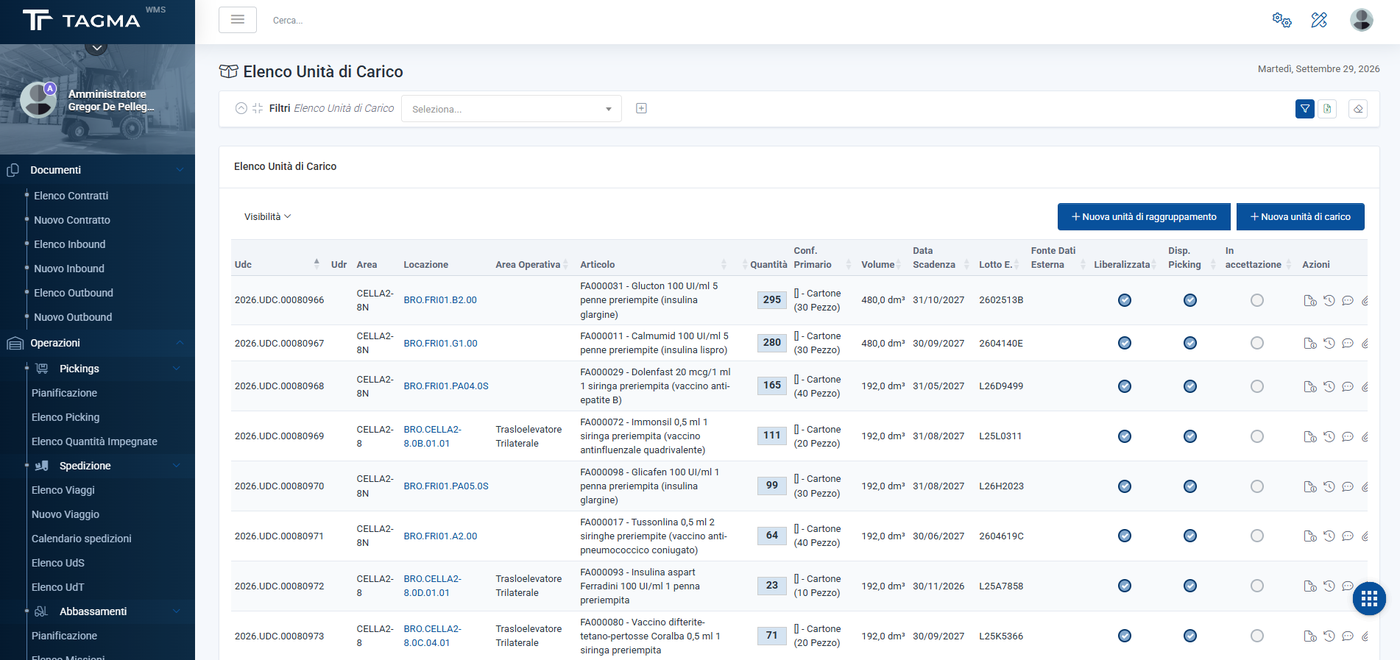Open location link BRO.FRI01.B2.00
The height and width of the screenshot is (660, 1400).
click(x=440, y=300)
